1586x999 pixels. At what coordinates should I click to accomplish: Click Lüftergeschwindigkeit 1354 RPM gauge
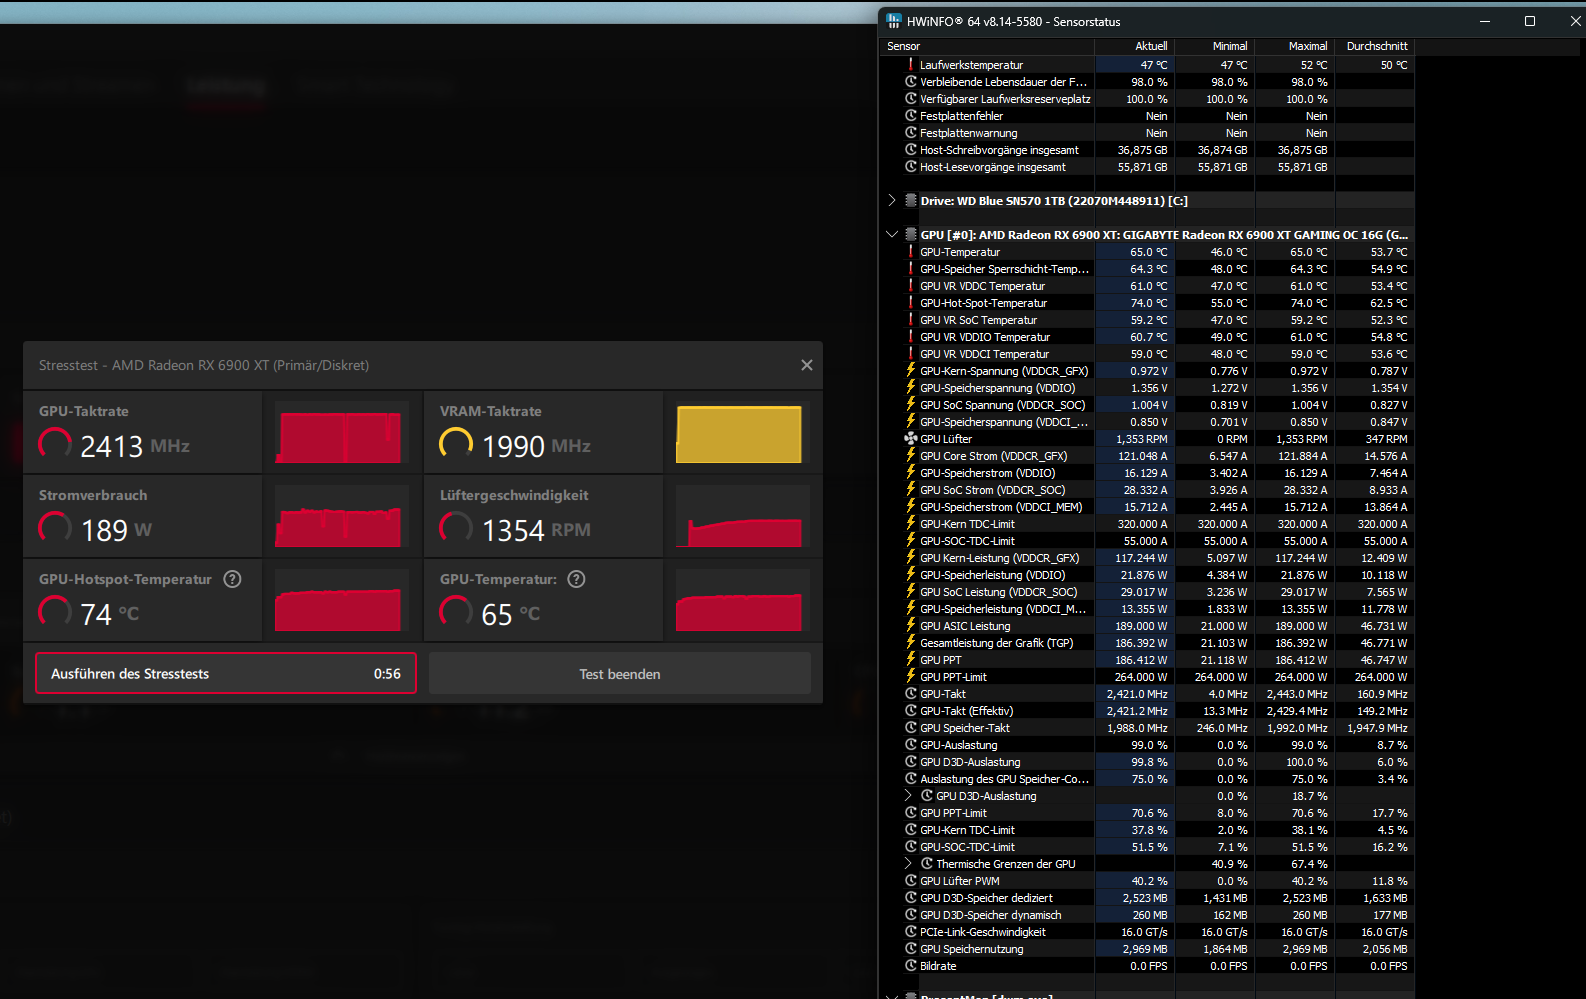tap(456, 527)
